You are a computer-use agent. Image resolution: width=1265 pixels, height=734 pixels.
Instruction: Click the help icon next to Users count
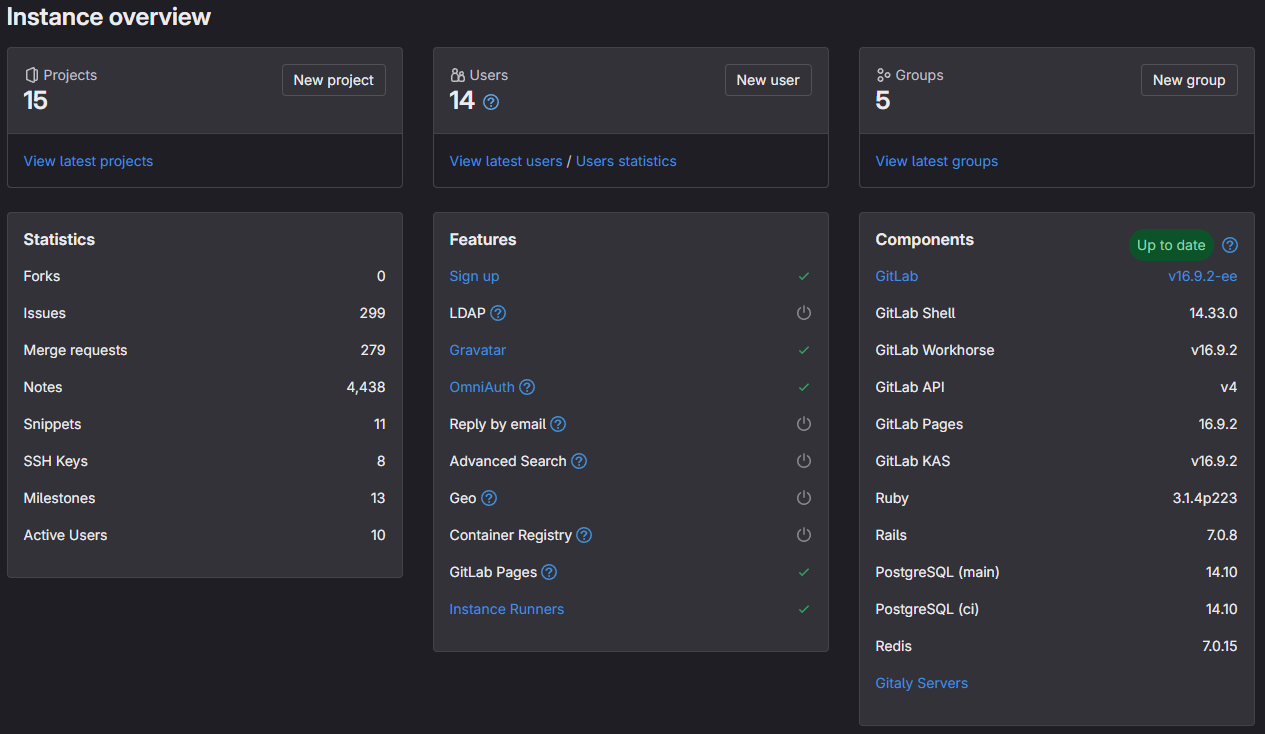[x=491, y=102]
